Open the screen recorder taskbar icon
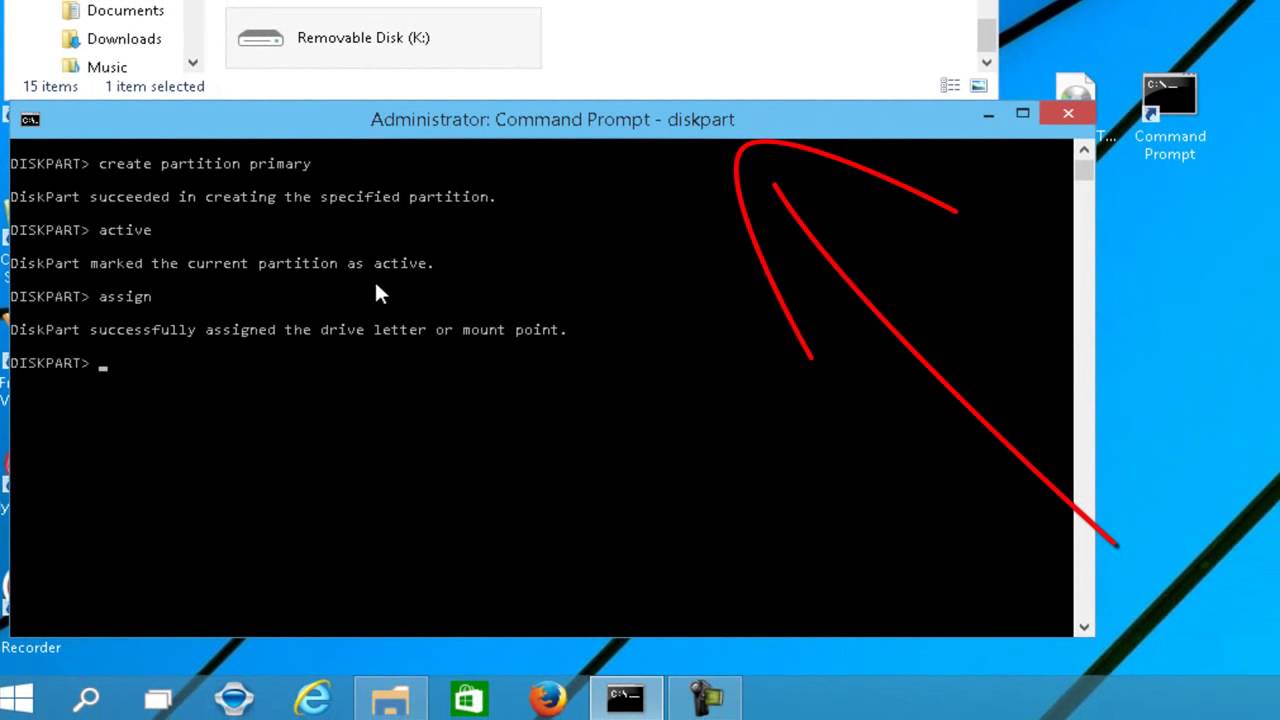 pyautogui.click(x=705, y=697)
